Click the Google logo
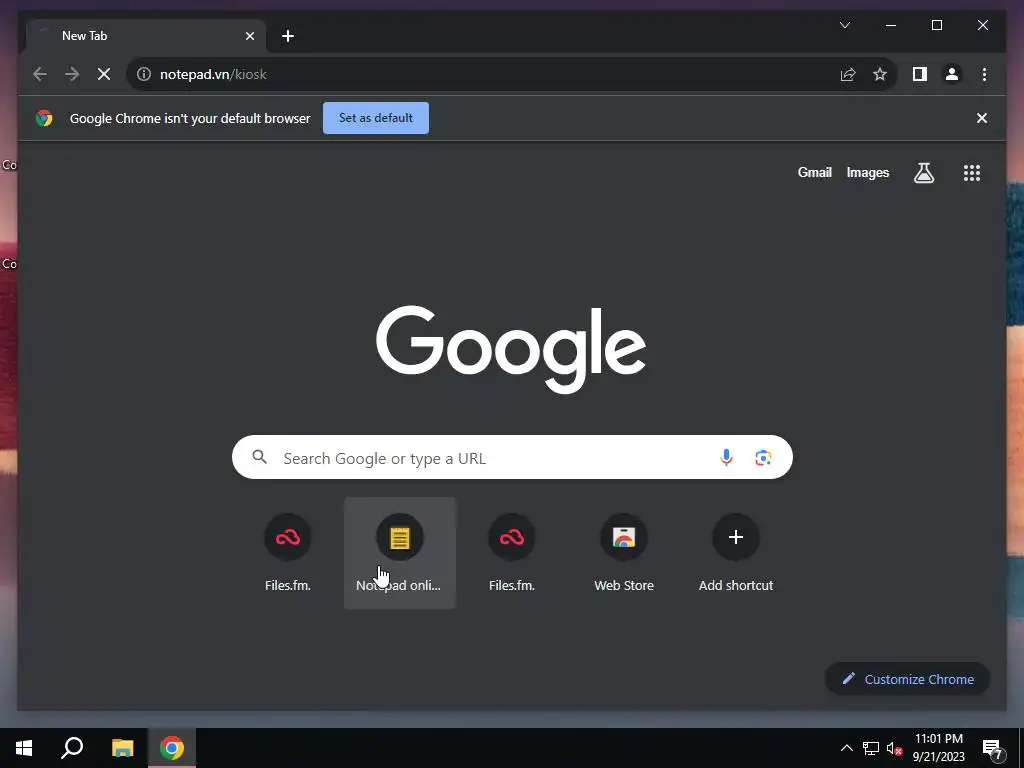1024x768 pixels. (511, 349)
